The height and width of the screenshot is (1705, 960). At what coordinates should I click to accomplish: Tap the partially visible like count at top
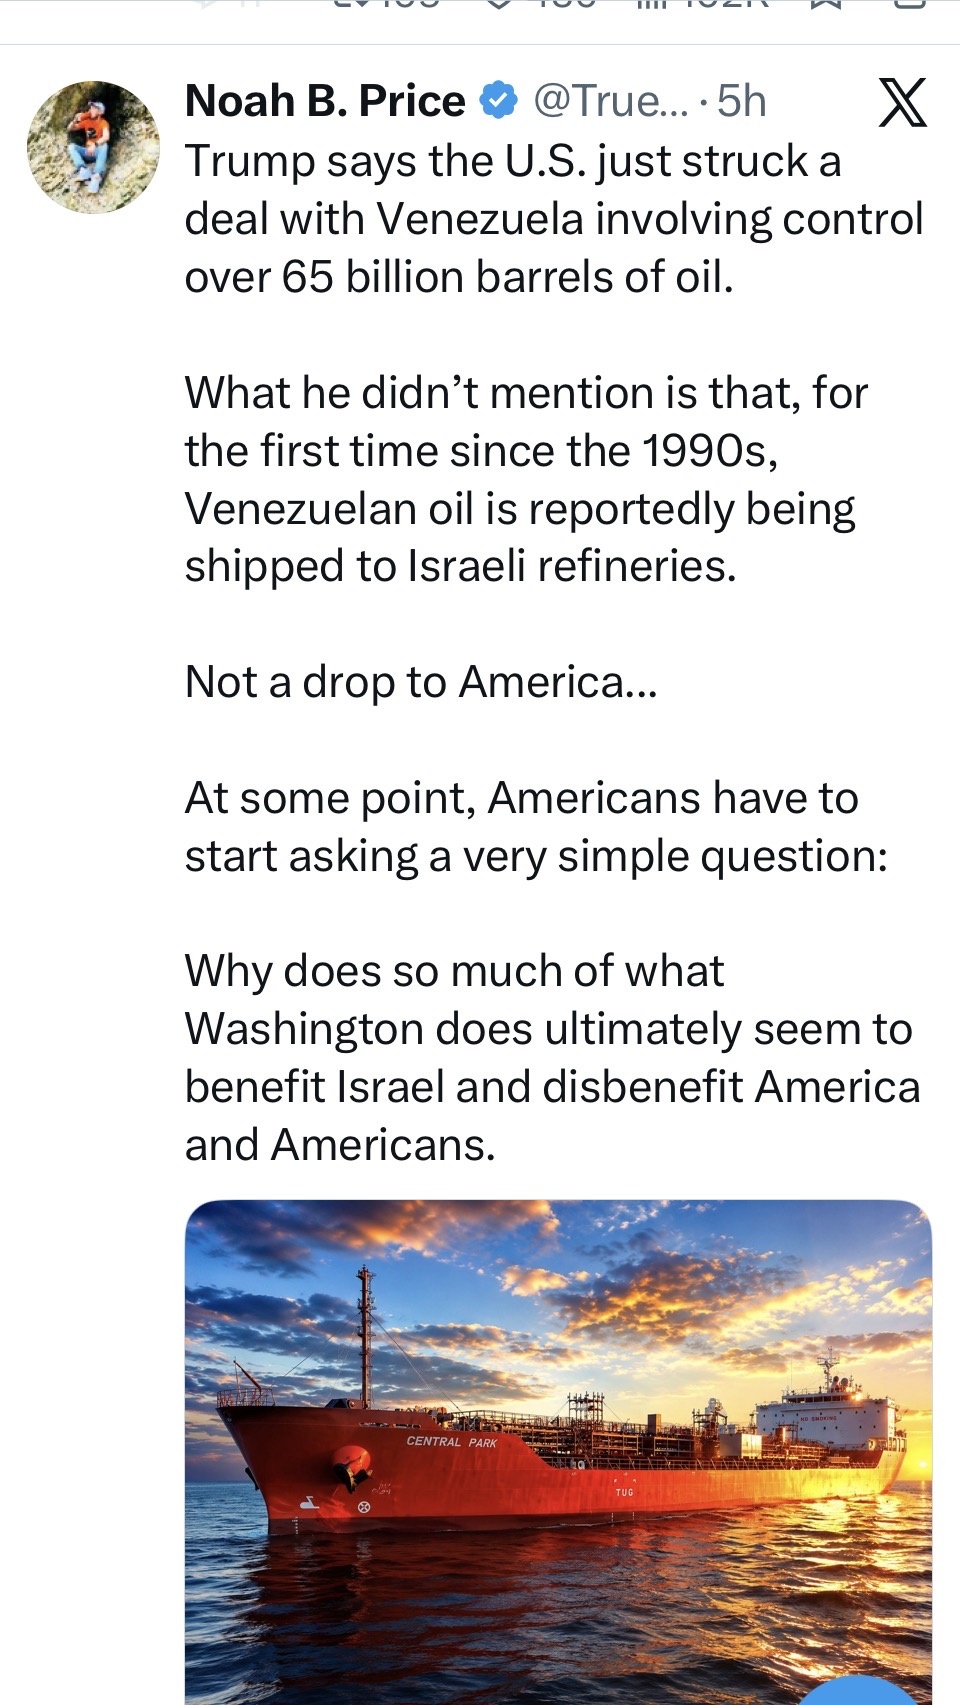(543, 4)
